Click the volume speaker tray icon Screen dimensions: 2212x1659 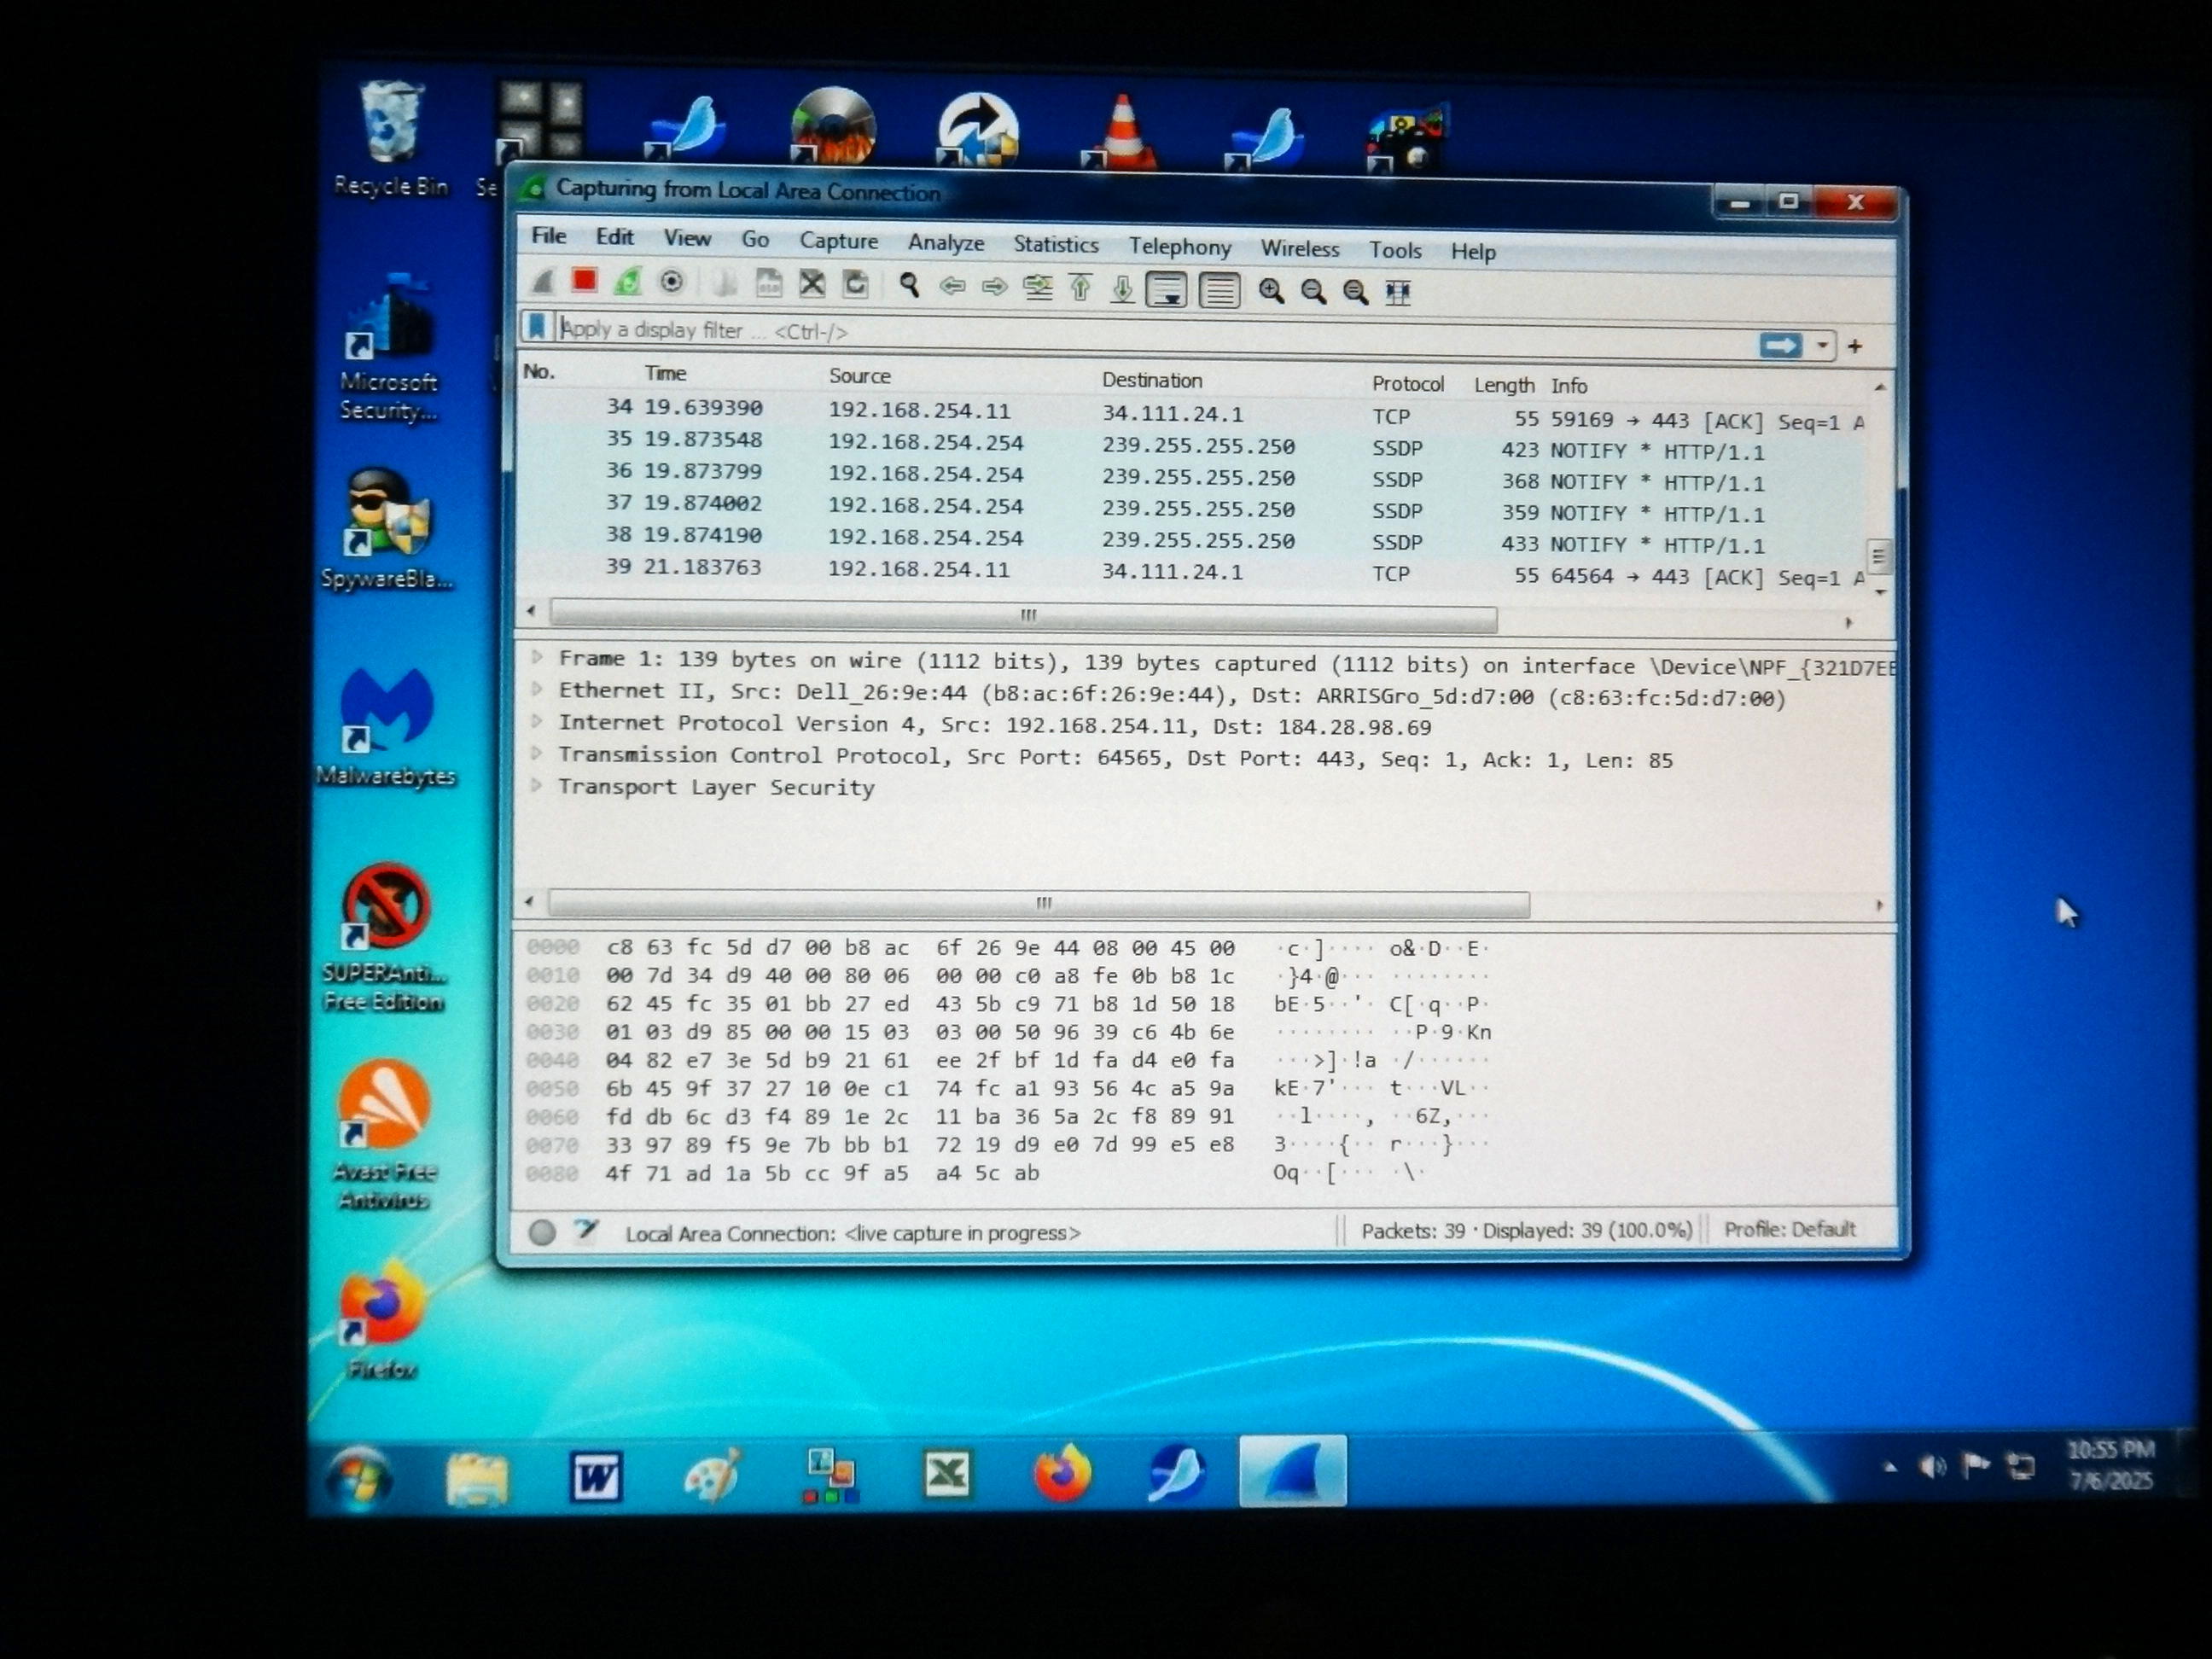click(x=1931, y=1466)
